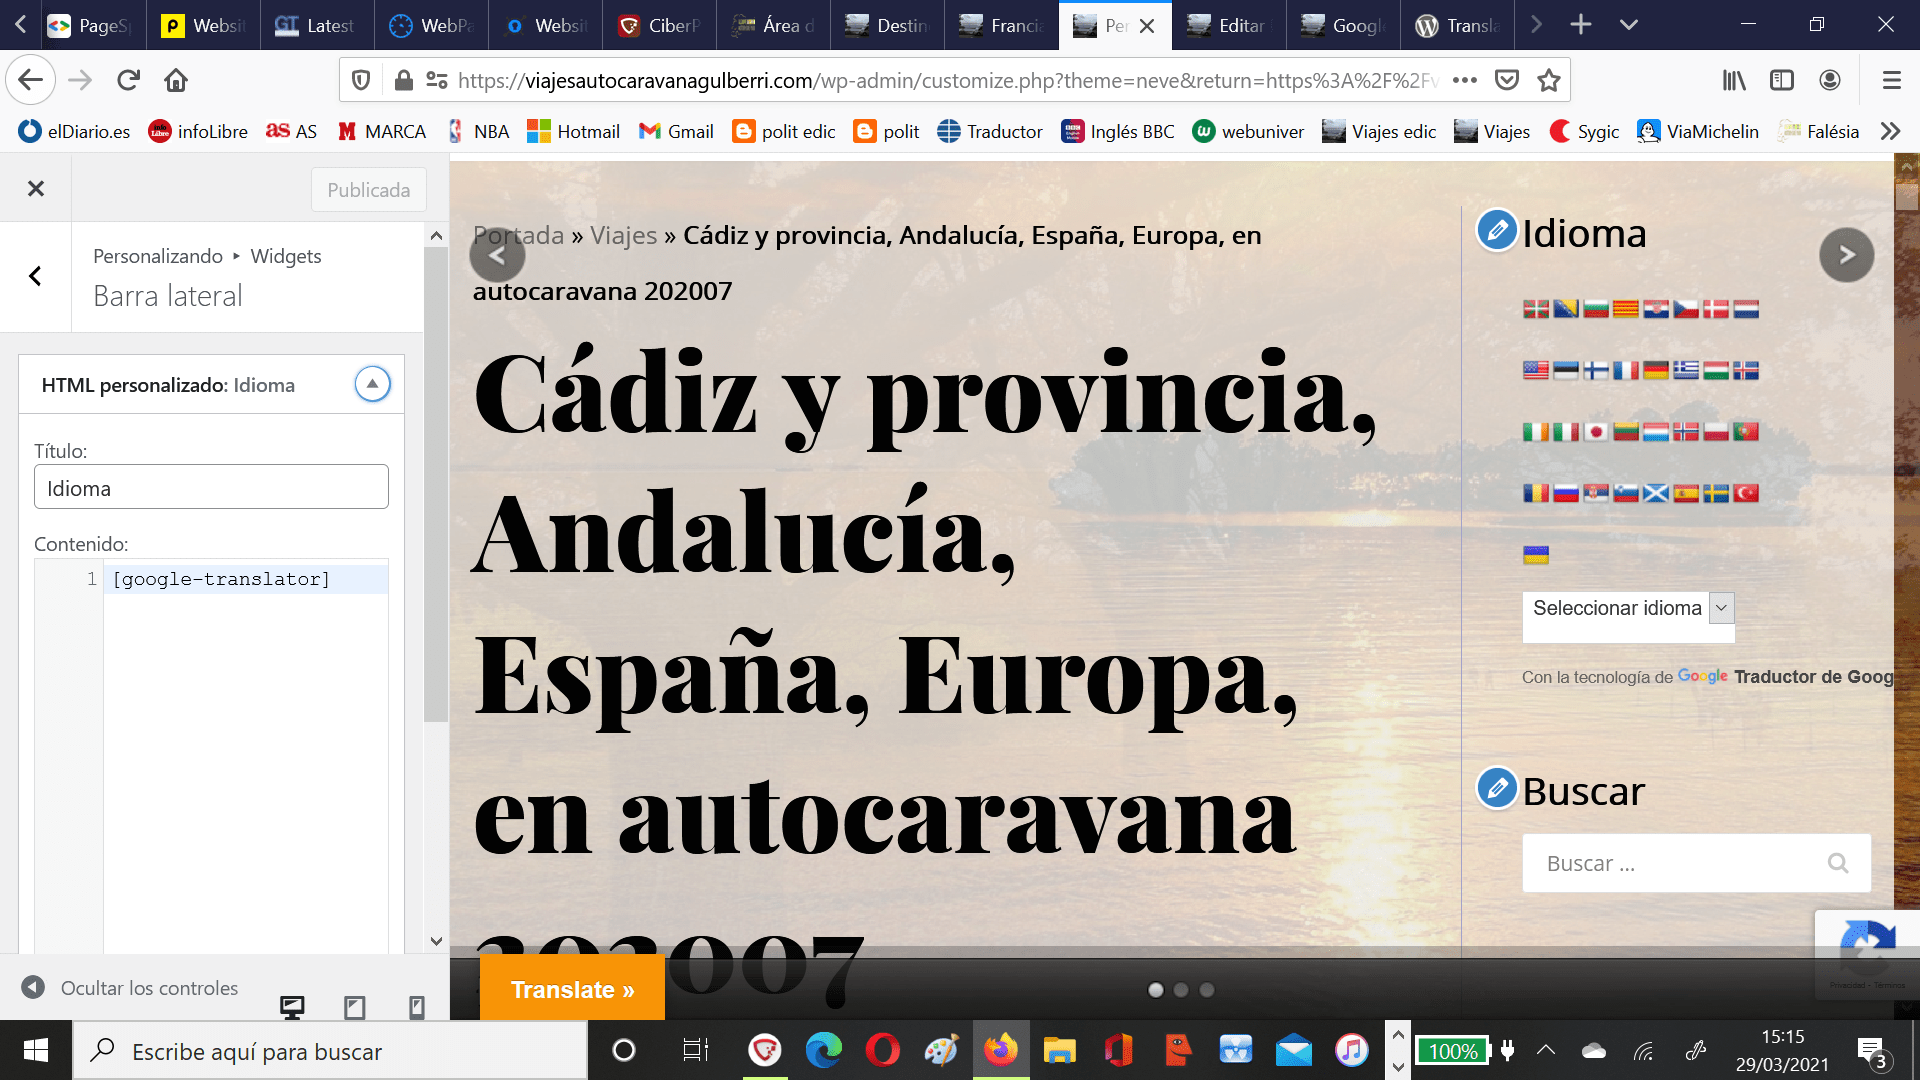Open page actions three-dot menu
The width and height of the screenshot is (1920, 1080).
(x=1465, y=80)
